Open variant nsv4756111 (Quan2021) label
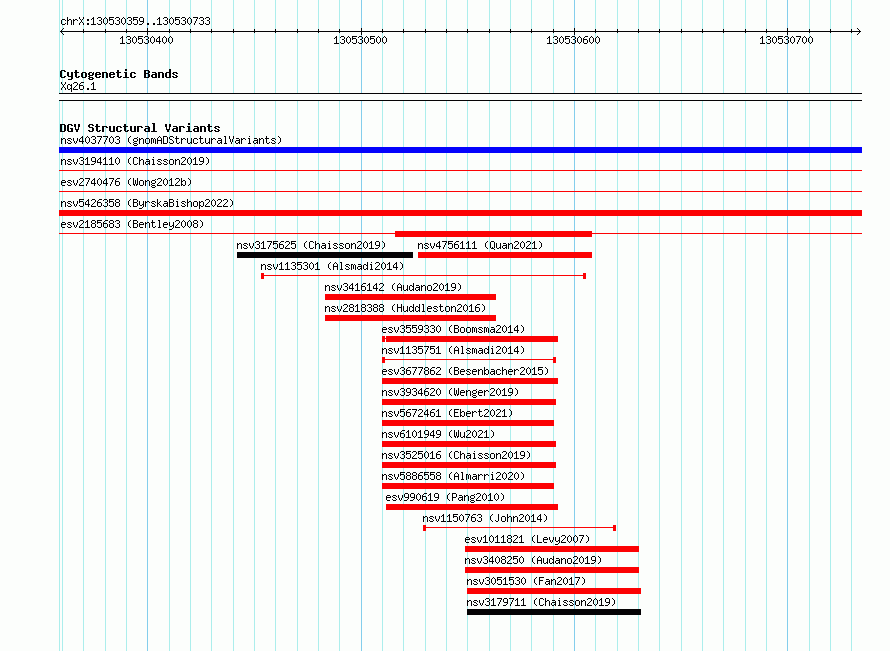 pyautogui.click(x=480, y=245)
